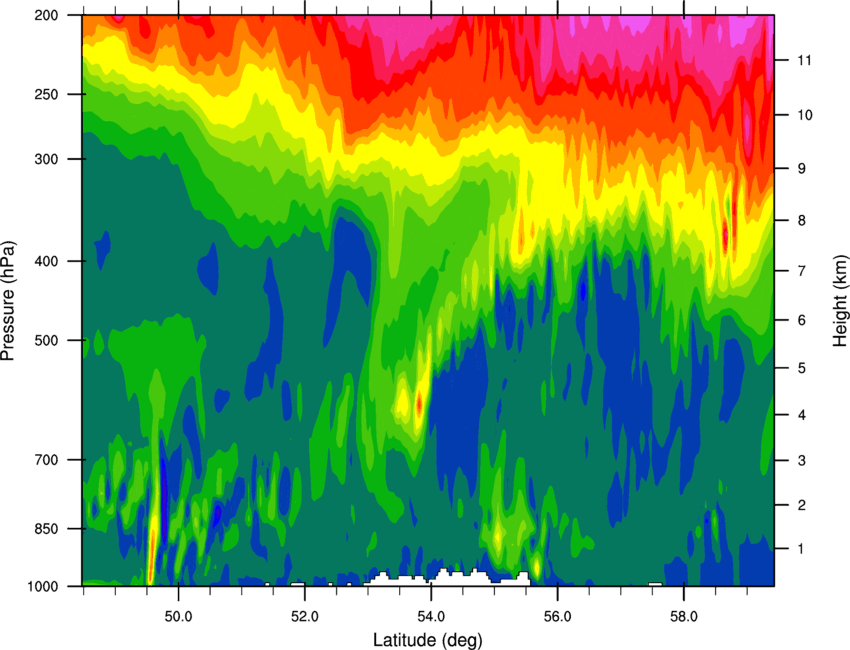Click the 'Pressure (hPa)' axis title

8,300
